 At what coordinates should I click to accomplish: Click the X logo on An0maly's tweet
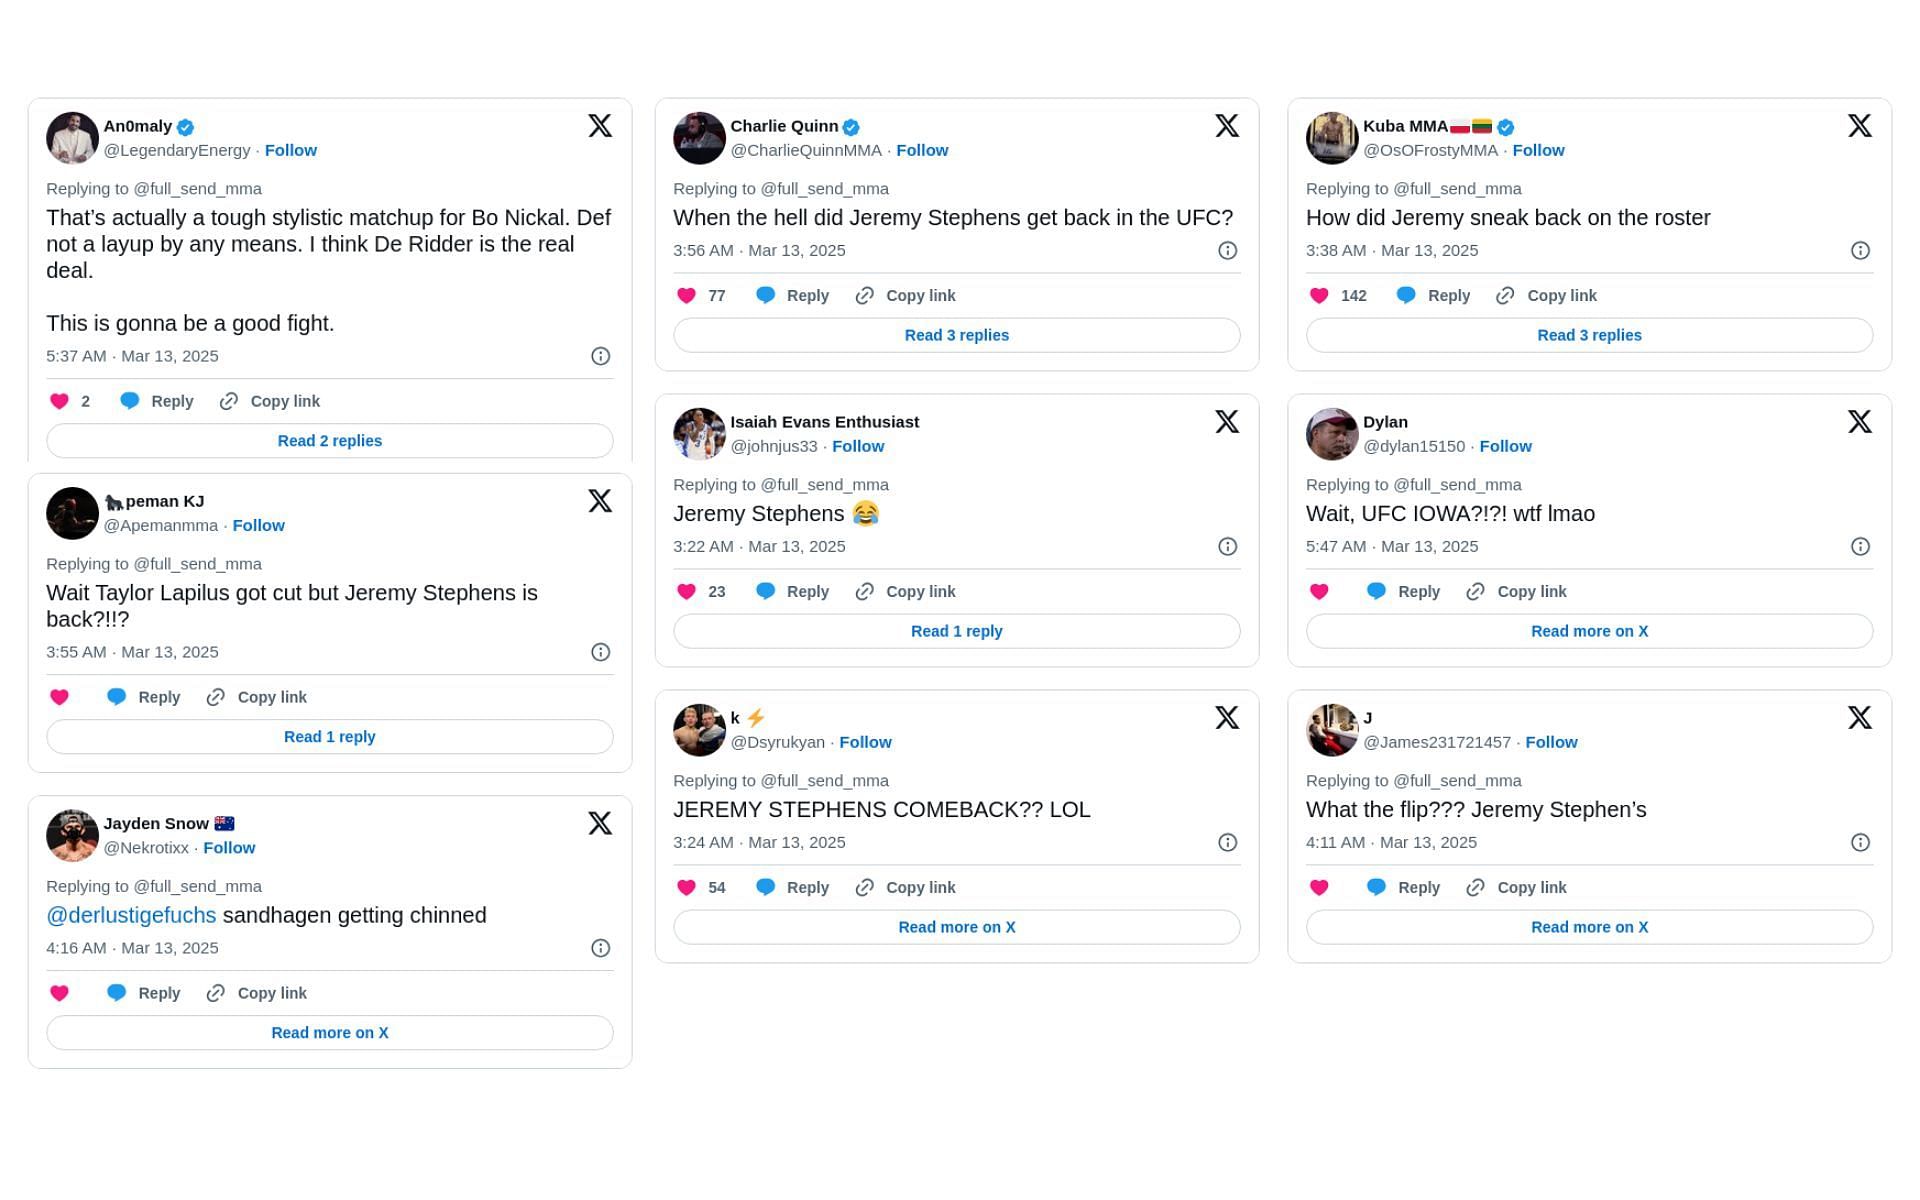pos(599,126)
